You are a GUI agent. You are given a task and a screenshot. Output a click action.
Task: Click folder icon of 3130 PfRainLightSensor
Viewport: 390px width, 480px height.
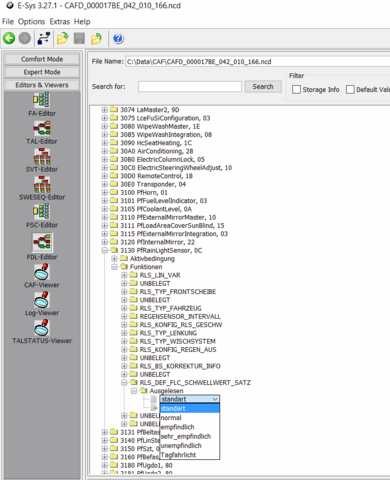114,250
